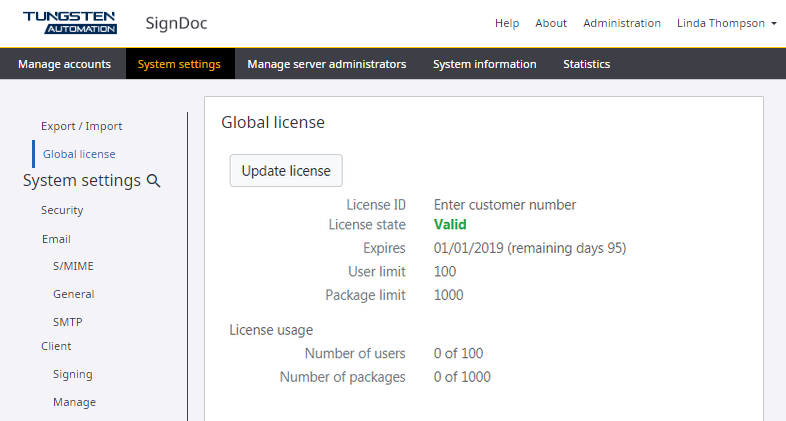Select the System settings tab

click(x=179, y=64)
